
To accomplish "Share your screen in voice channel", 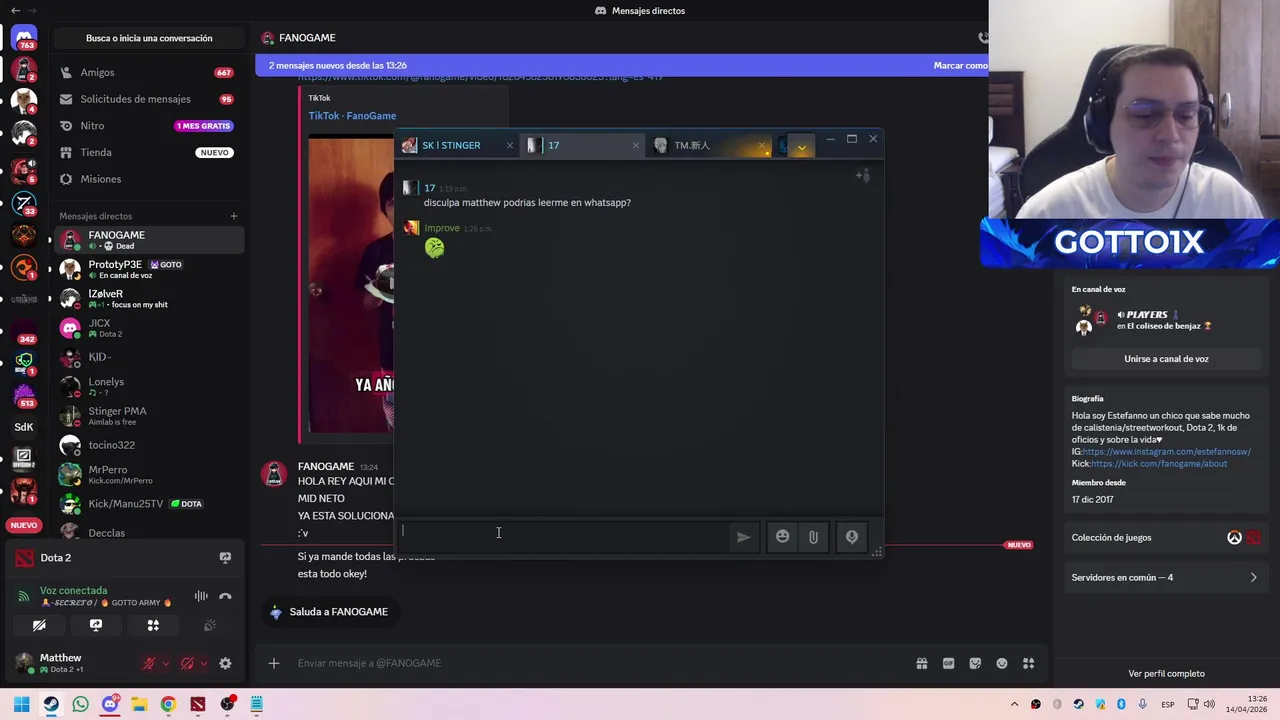I will click(96, 625).
